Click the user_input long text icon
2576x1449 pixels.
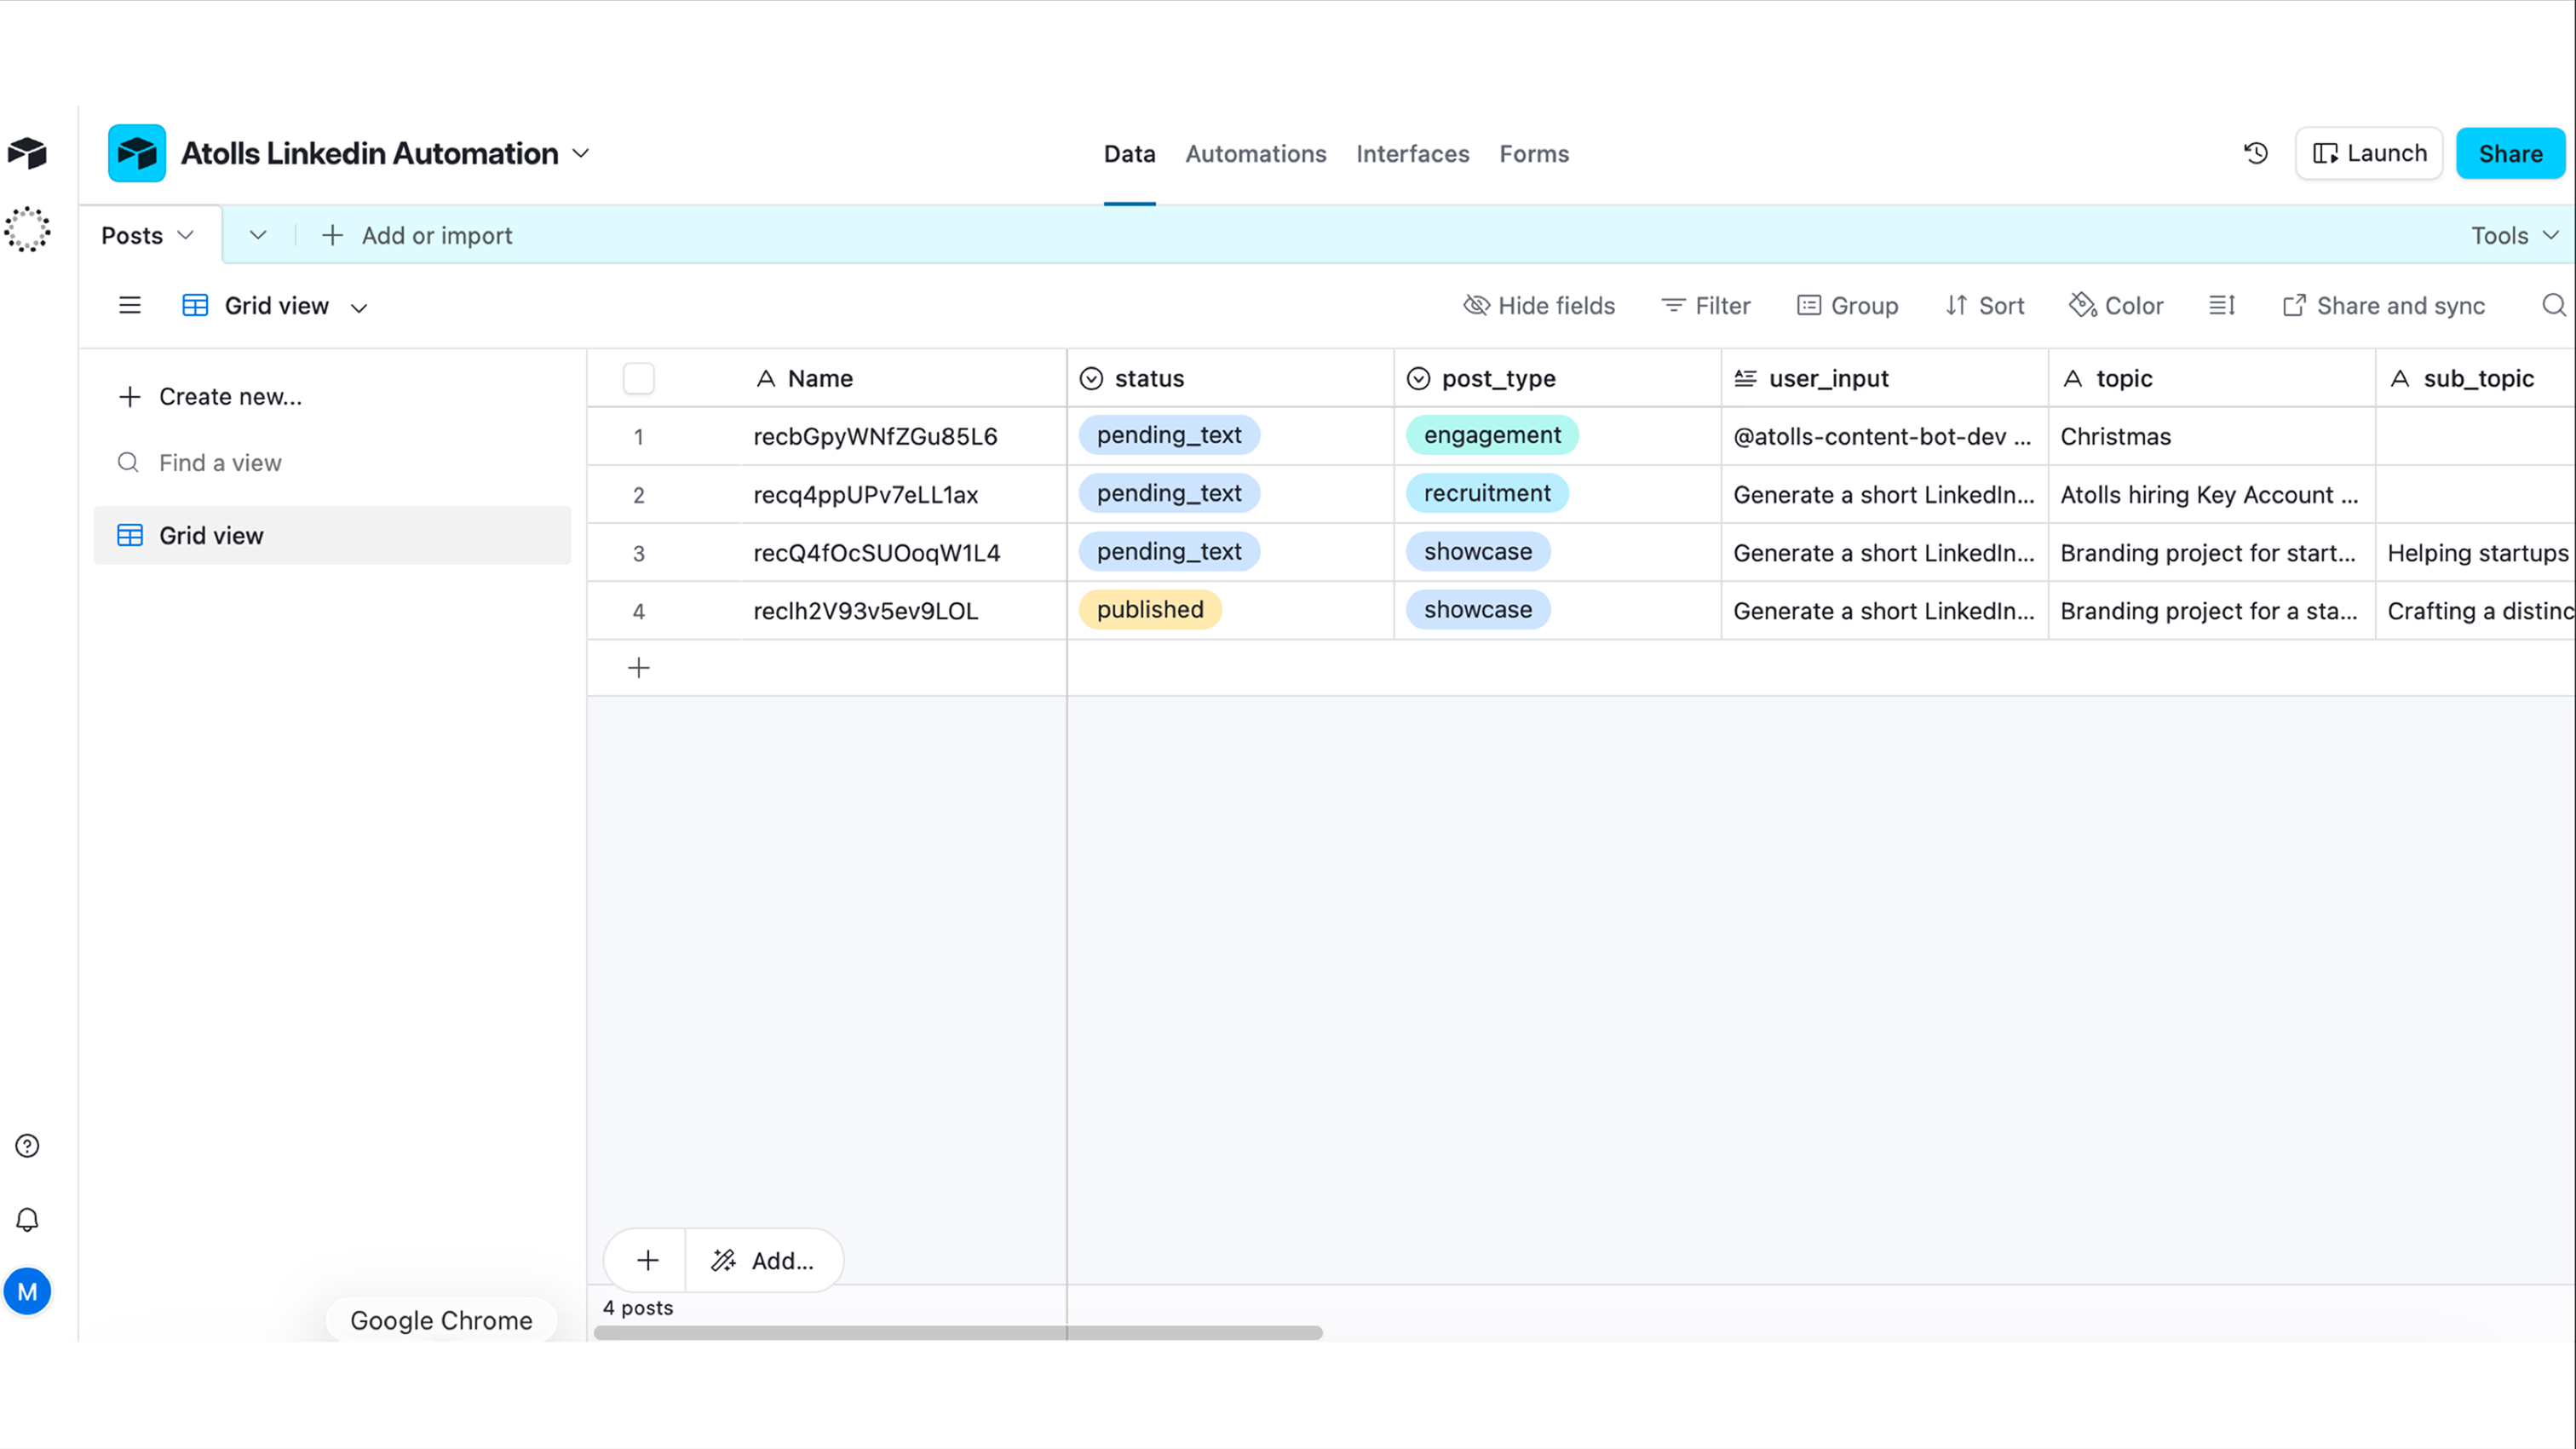coord(1745,378)
